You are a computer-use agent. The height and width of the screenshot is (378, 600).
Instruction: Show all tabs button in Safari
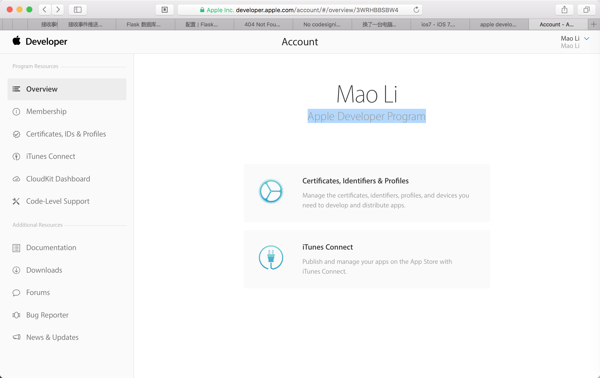click(586, 10)
